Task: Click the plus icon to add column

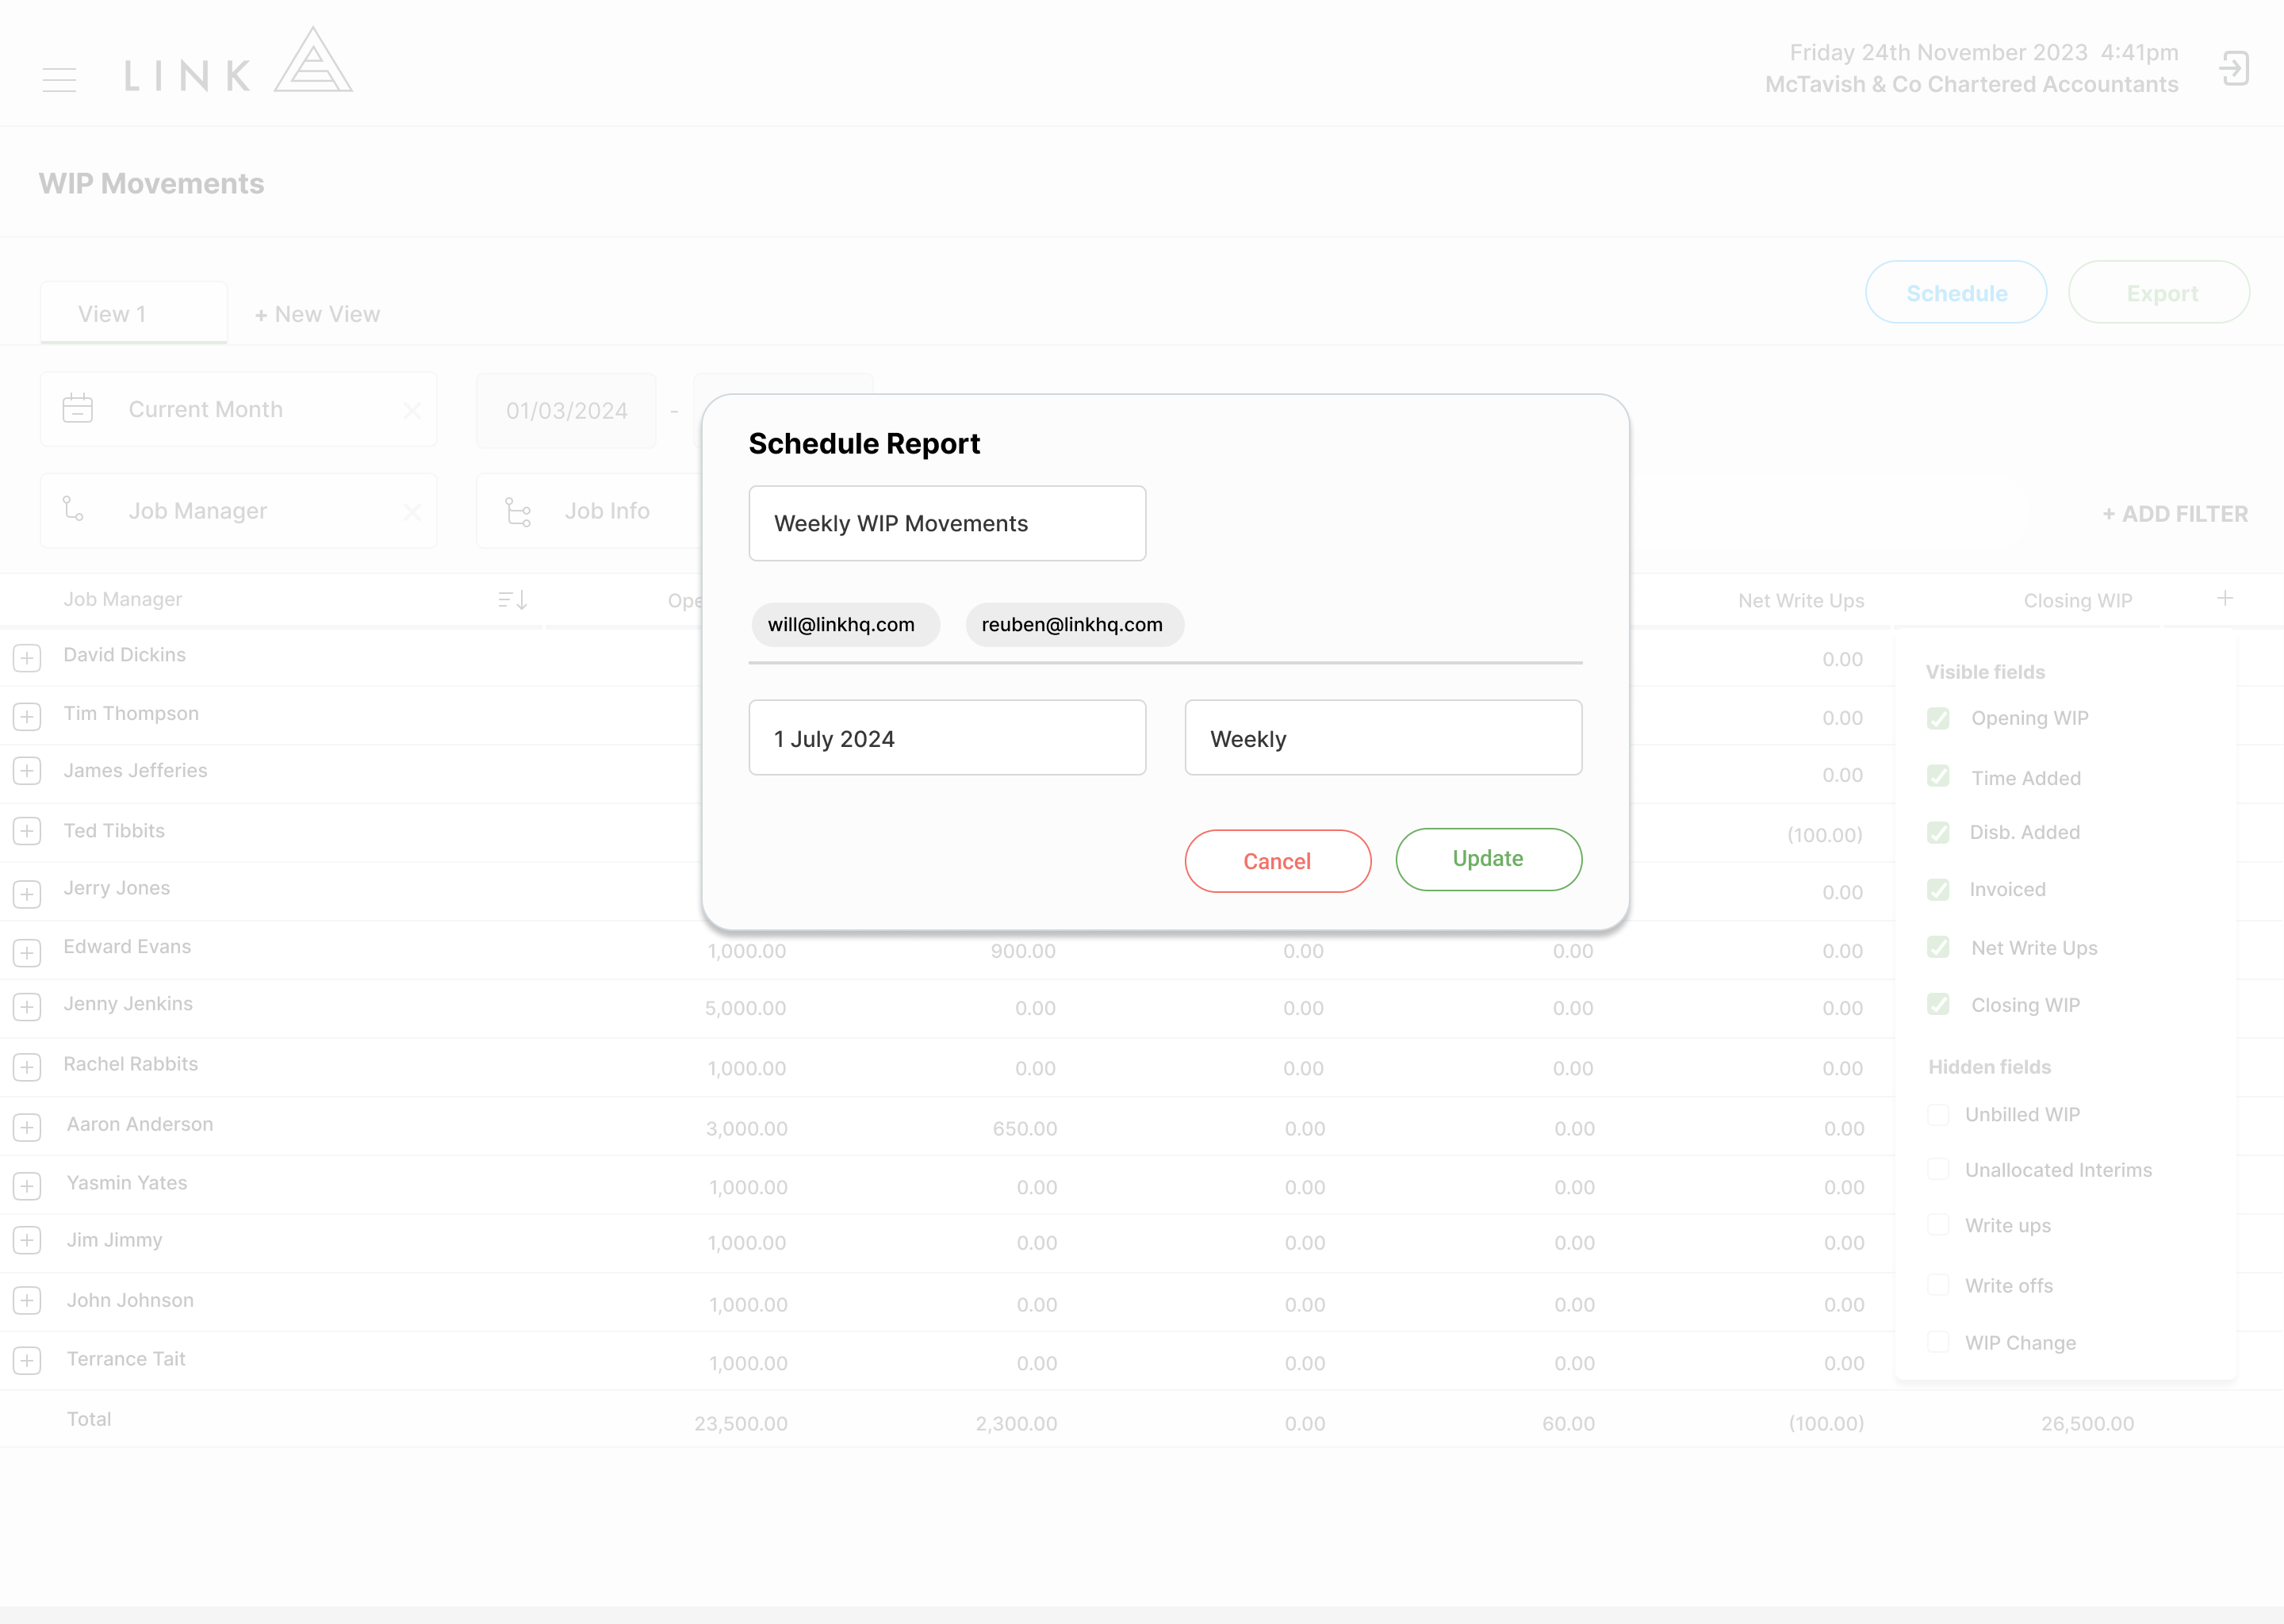Action: pyautogui.click(x=2225, y=598)
